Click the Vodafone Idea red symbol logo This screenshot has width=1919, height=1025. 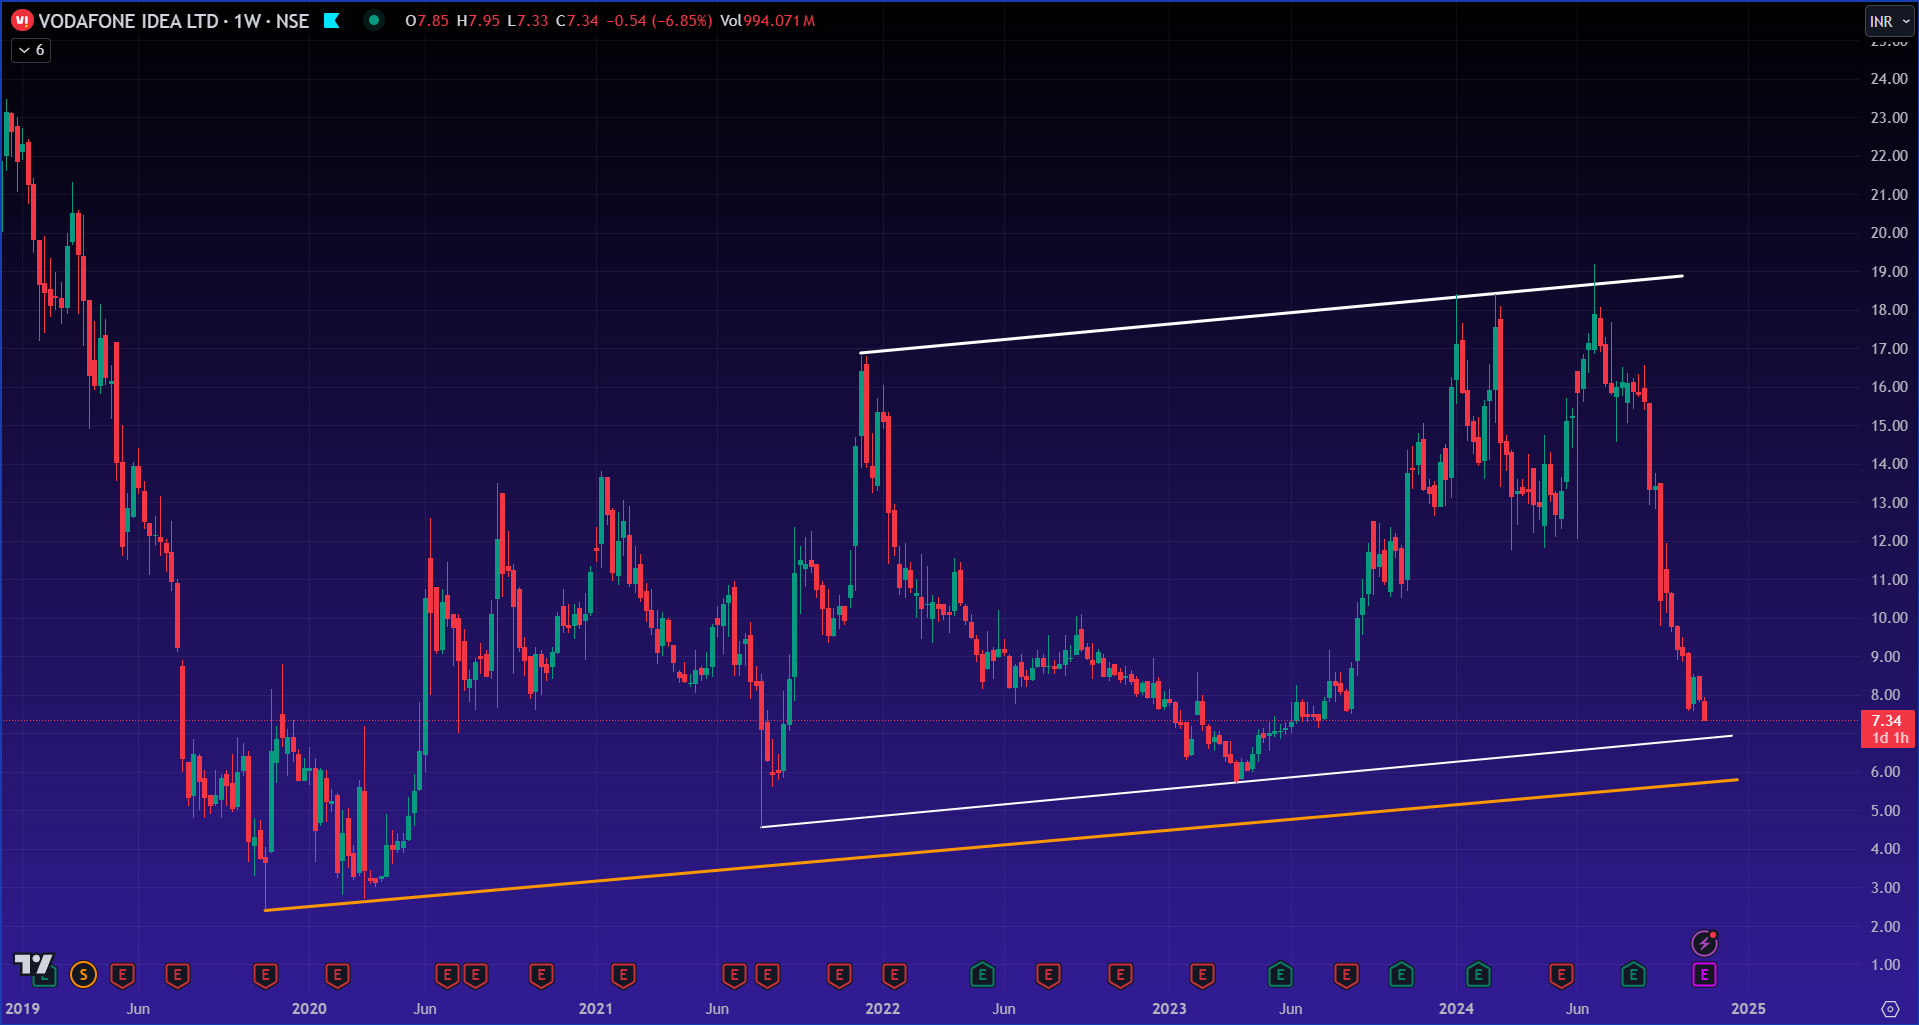(x=22, y=20)
